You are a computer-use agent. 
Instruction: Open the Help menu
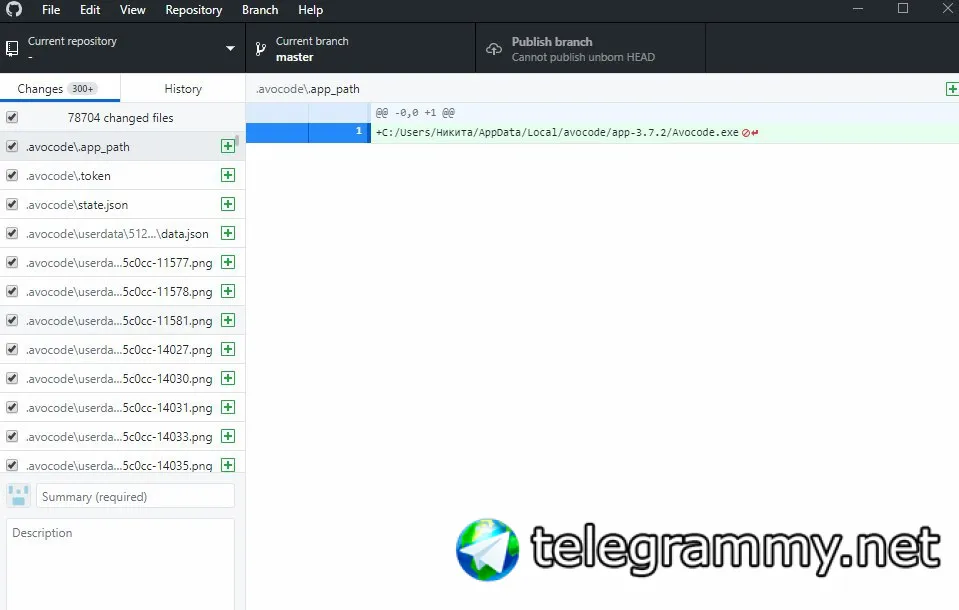tap(310, 10)
